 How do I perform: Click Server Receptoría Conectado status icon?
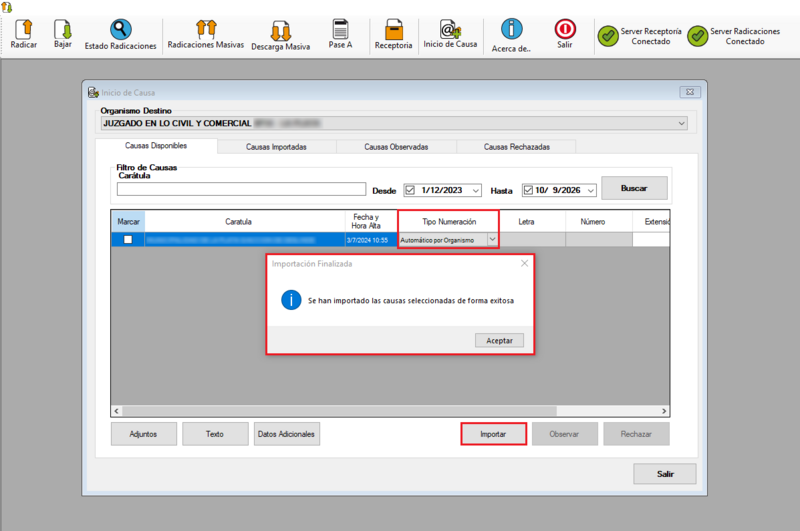608,36
